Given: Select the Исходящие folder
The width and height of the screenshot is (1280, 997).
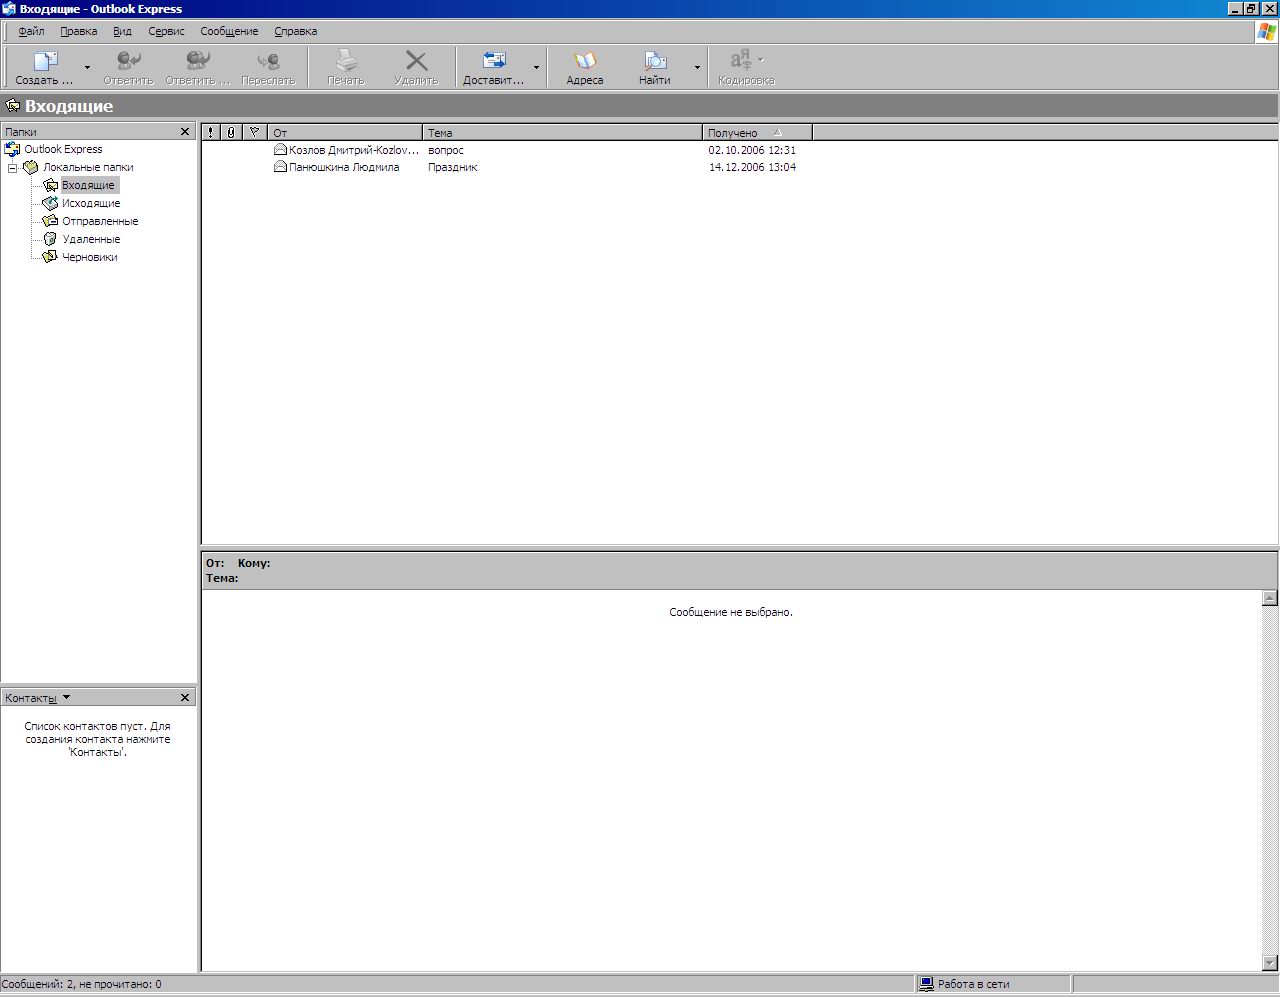Looking at the screenshot, I should (x=91, y=203).
